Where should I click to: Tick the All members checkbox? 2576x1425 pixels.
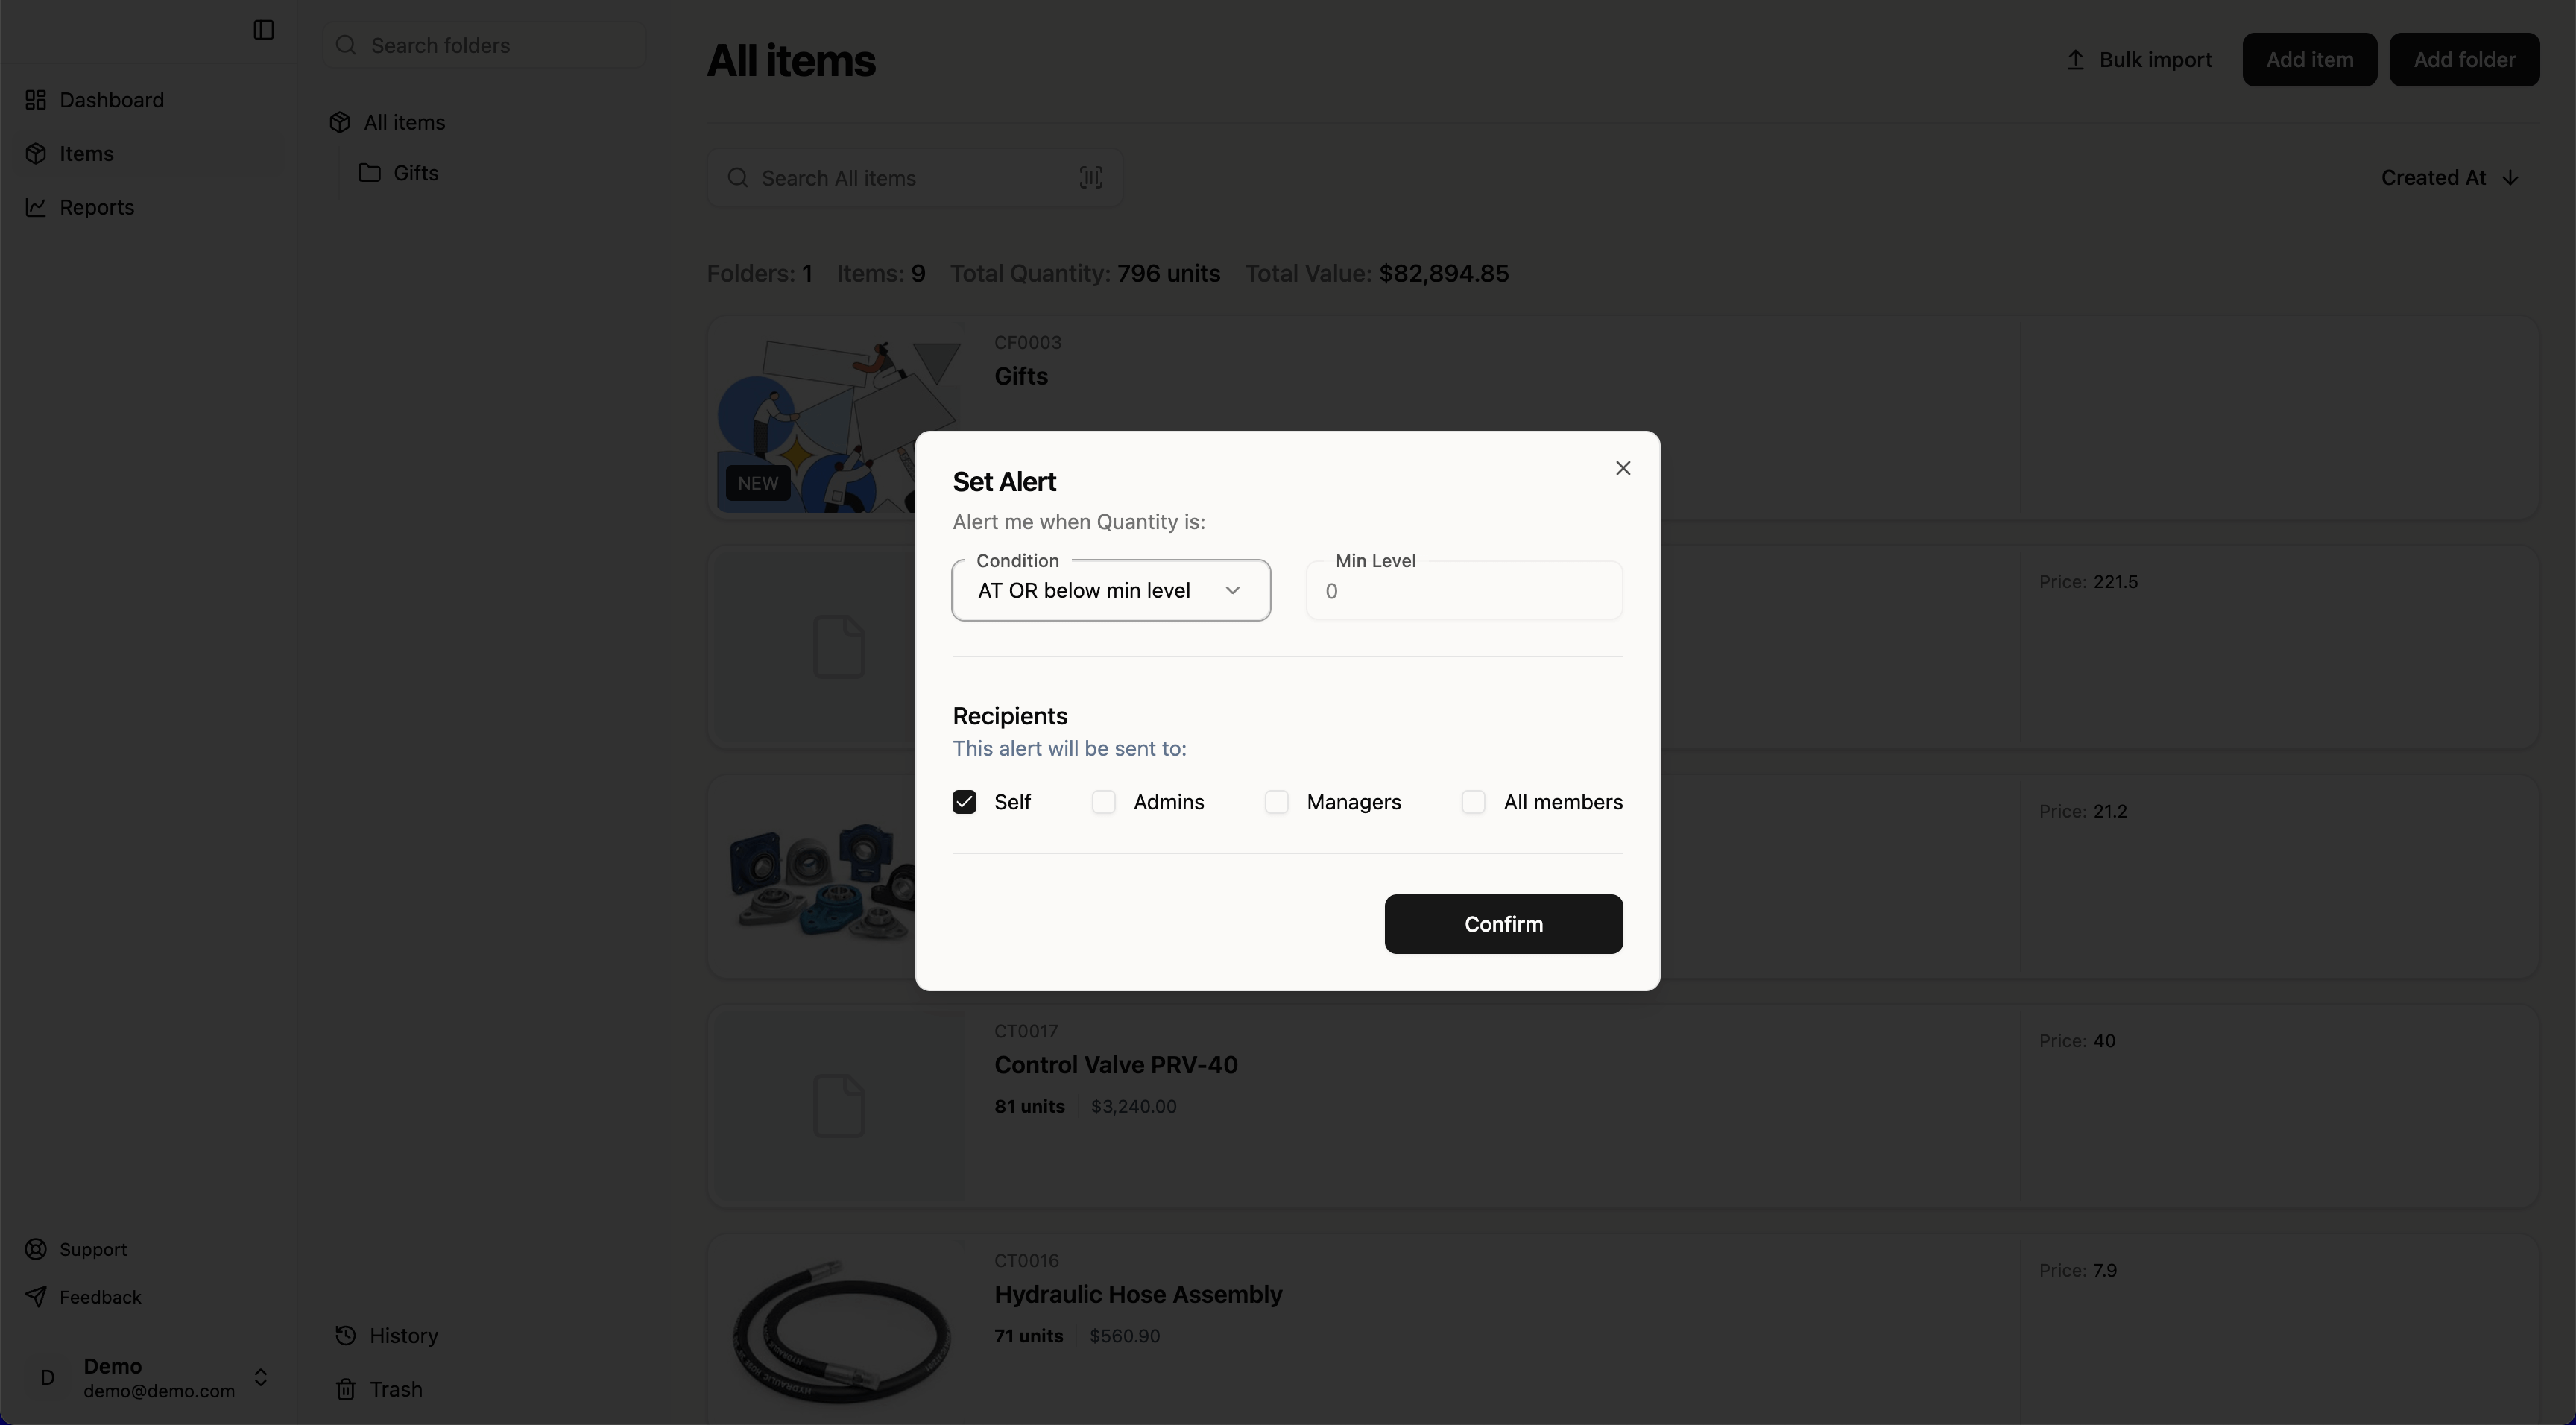[1473, 802]
